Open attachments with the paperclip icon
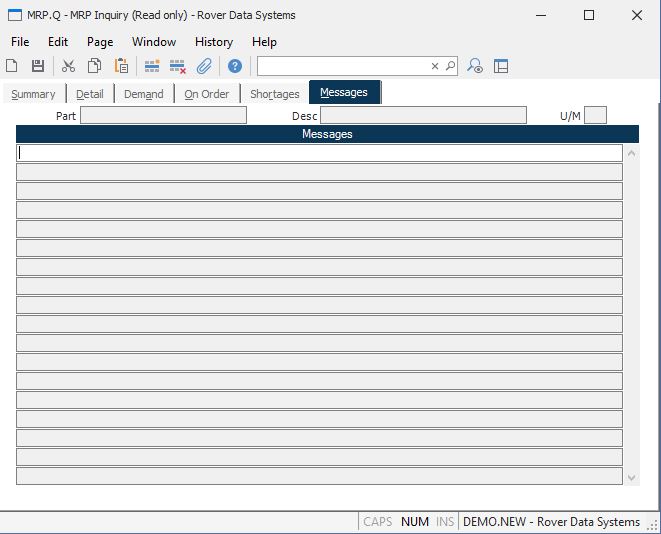 pyautogui.click(x=204, y=66)
